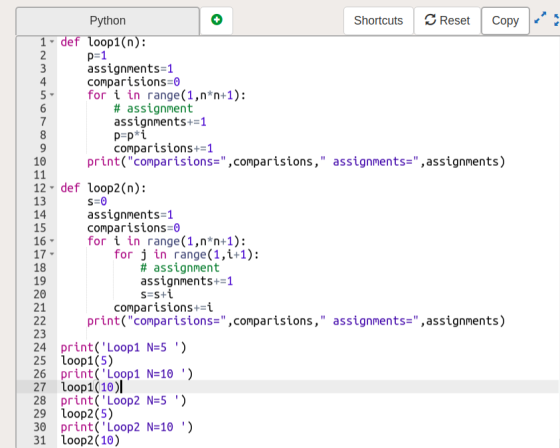Click 's=0' on line 13
560x448 pixels.
point(97,201)
